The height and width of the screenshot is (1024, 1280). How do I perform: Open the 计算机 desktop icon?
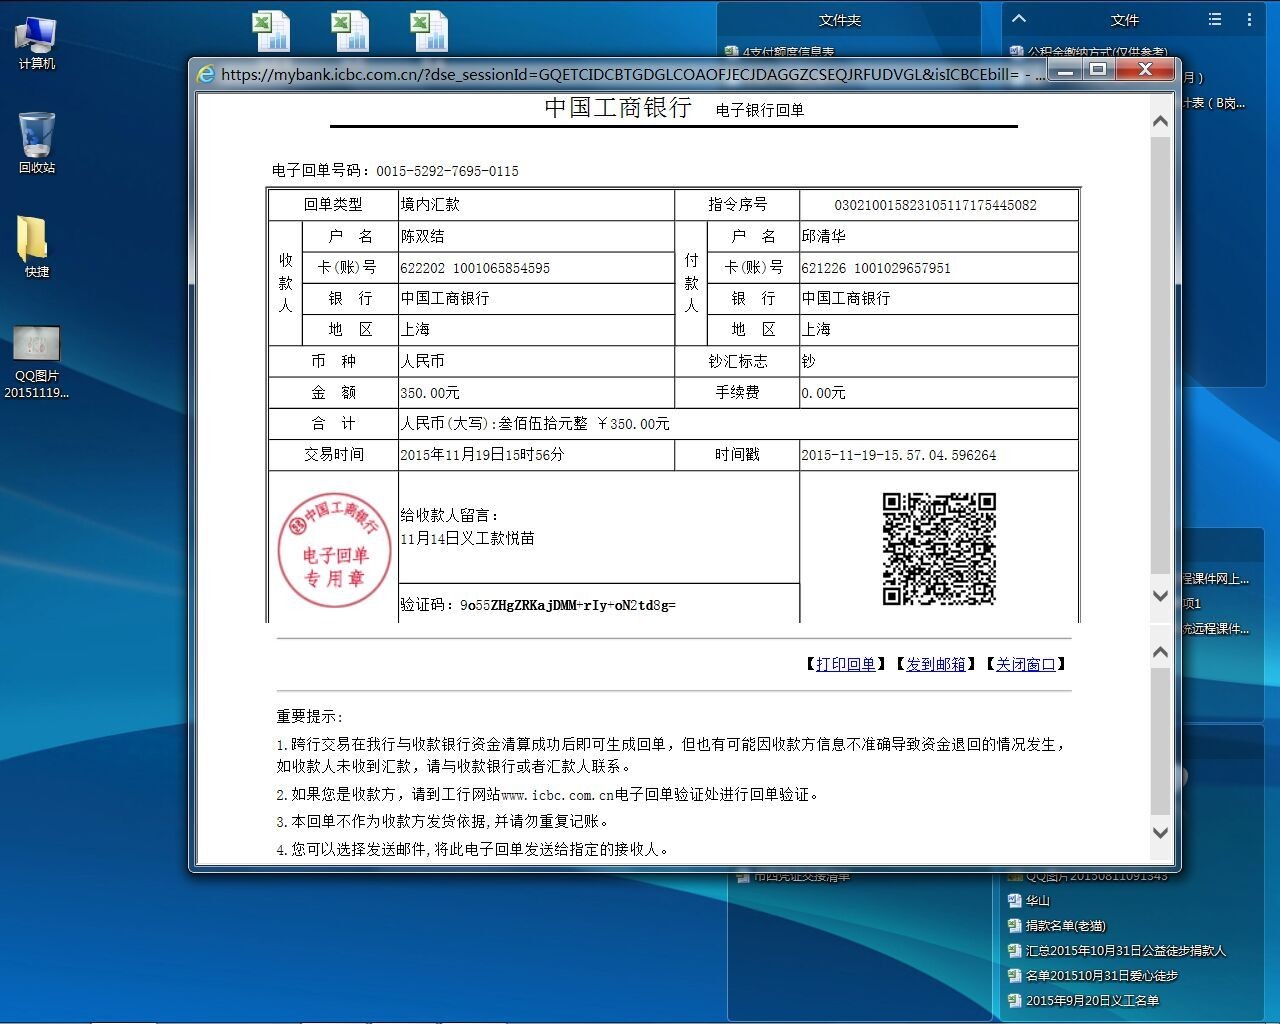tap(37, 43)
